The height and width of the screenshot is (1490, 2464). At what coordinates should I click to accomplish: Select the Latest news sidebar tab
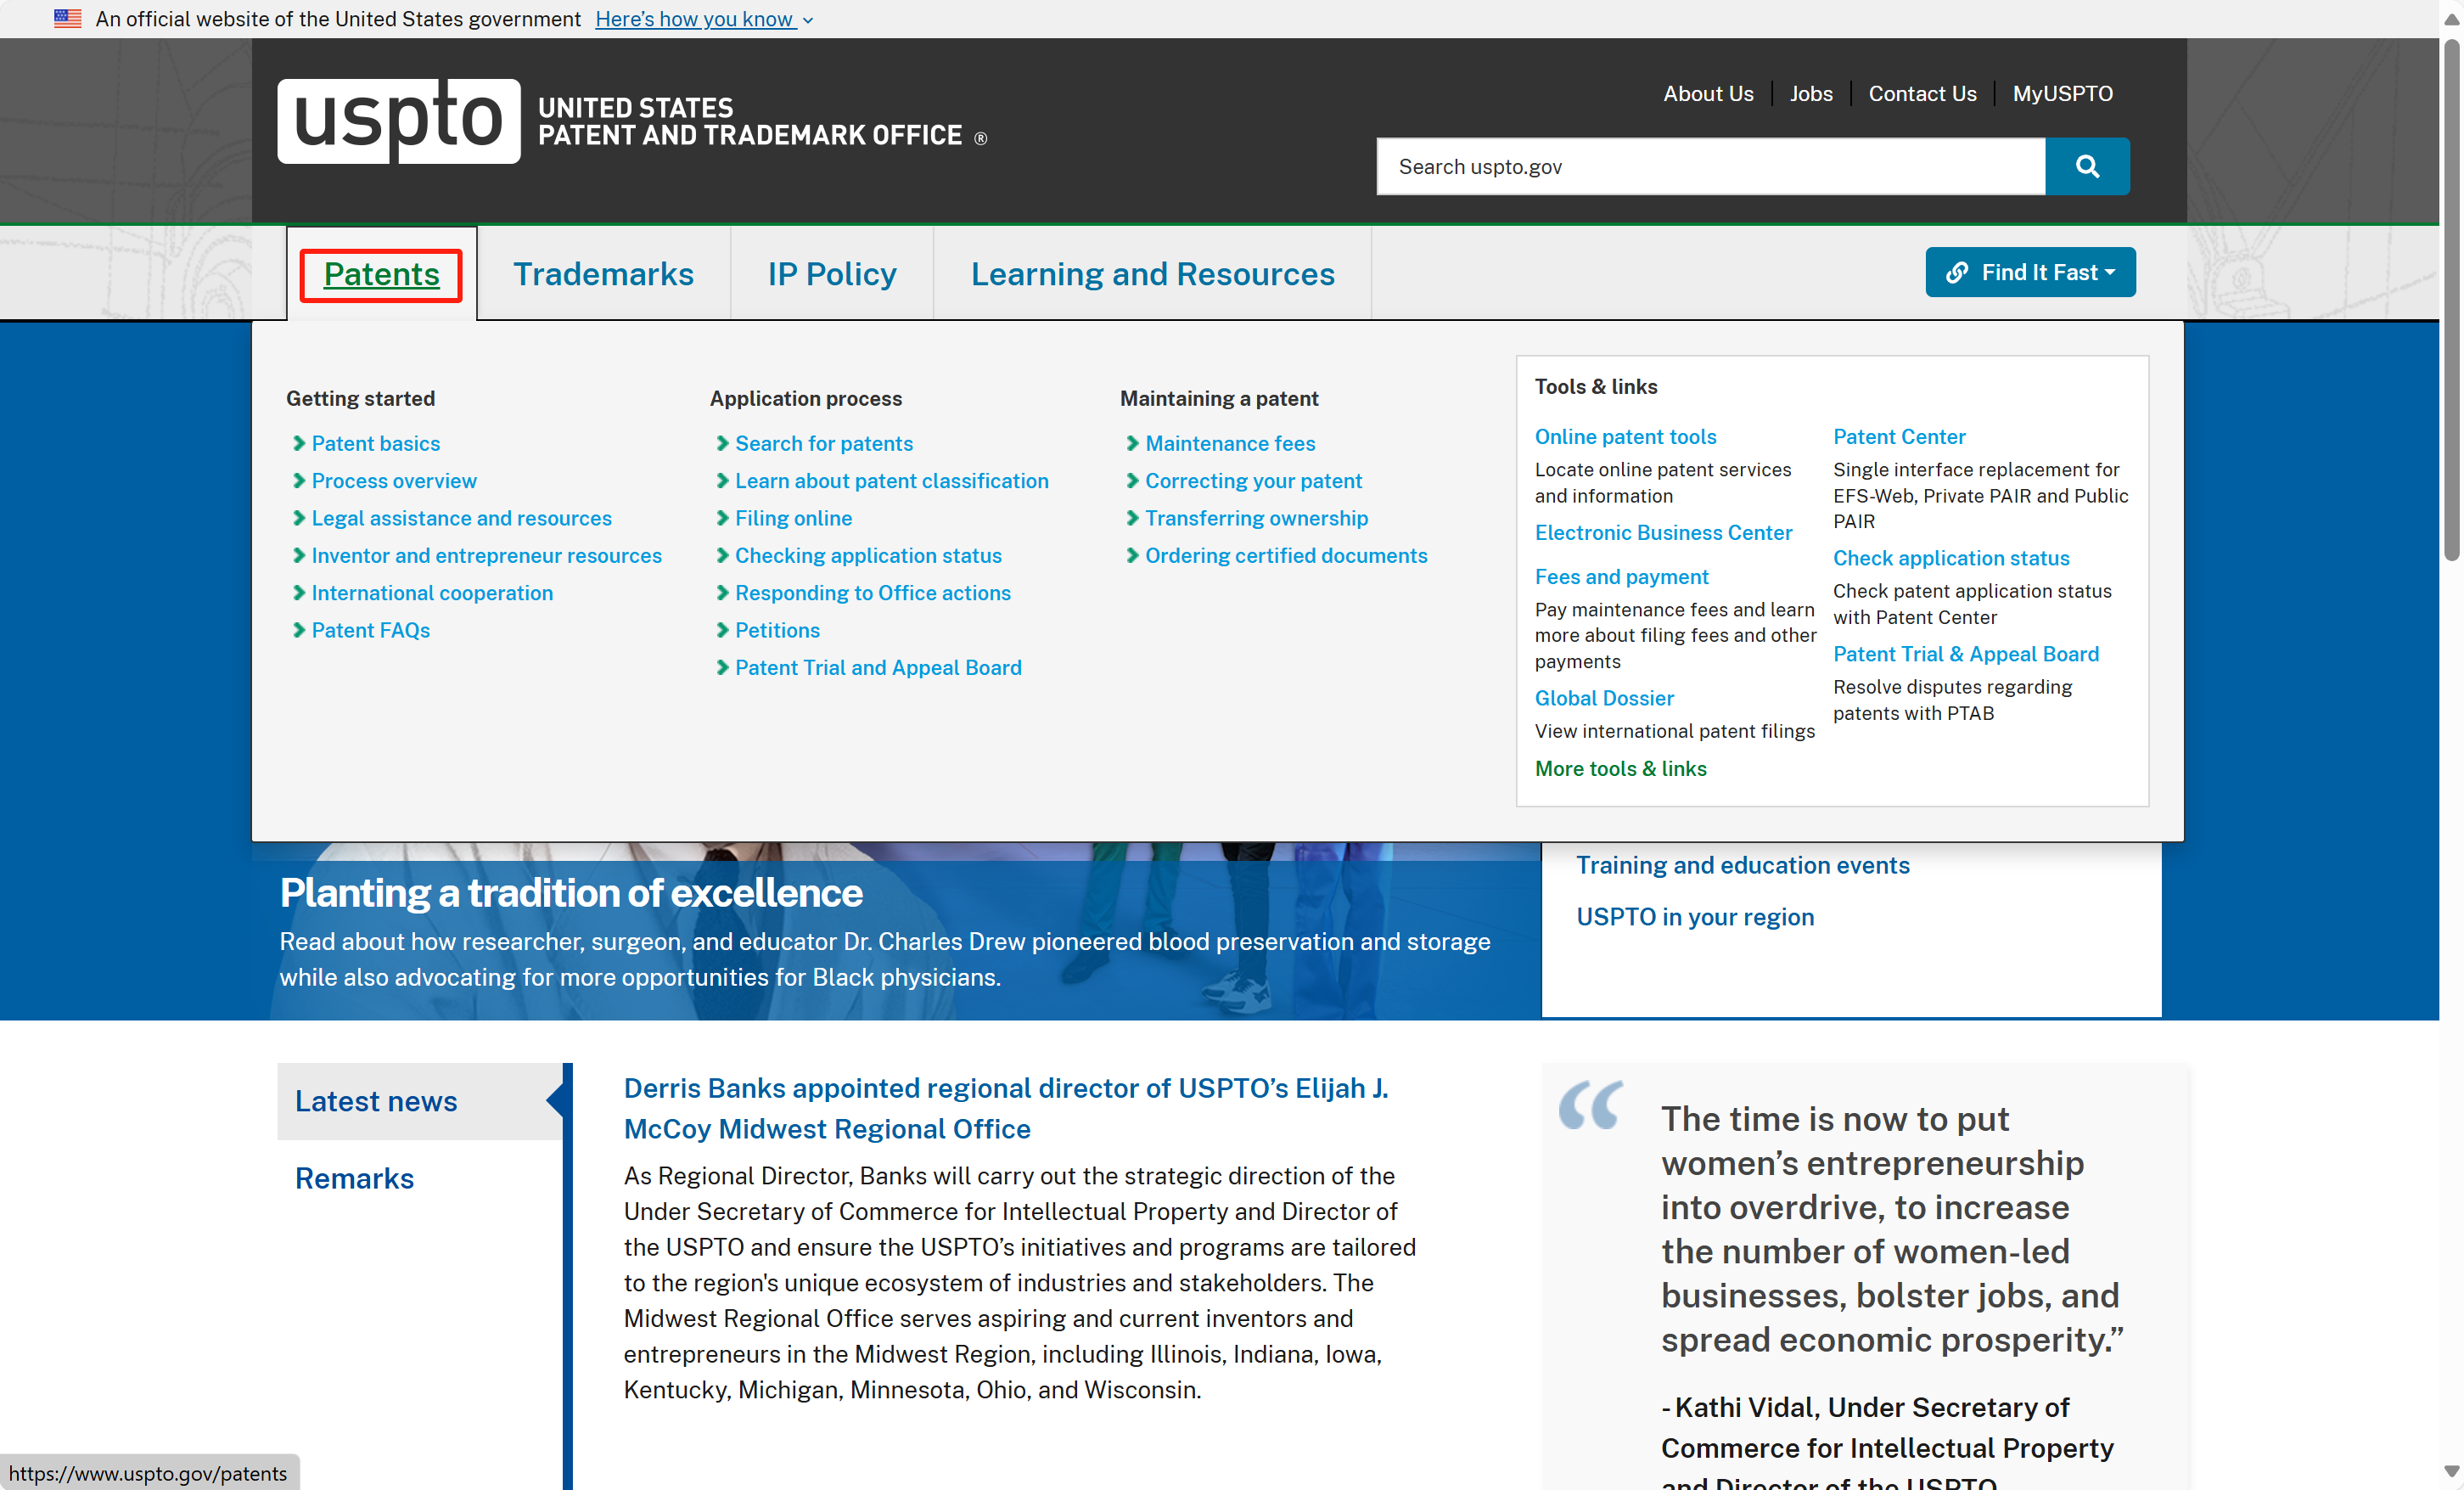[376, 1101]
